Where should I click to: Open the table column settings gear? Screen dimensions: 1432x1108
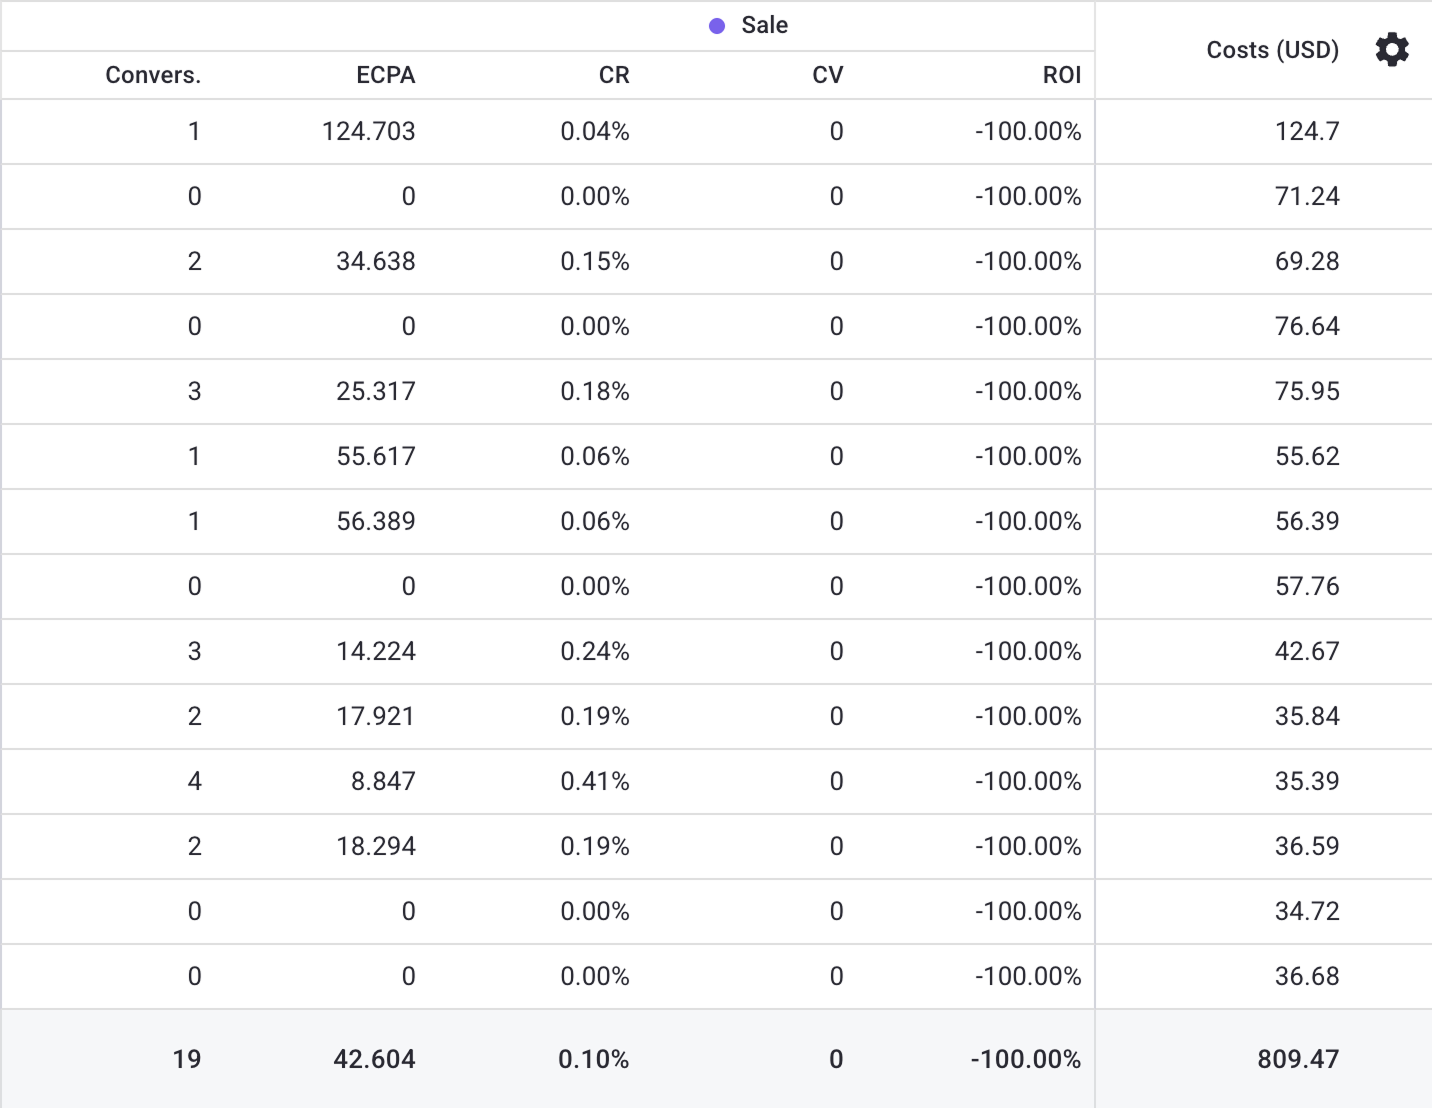pyautogui.click(x=1391, y=50)
